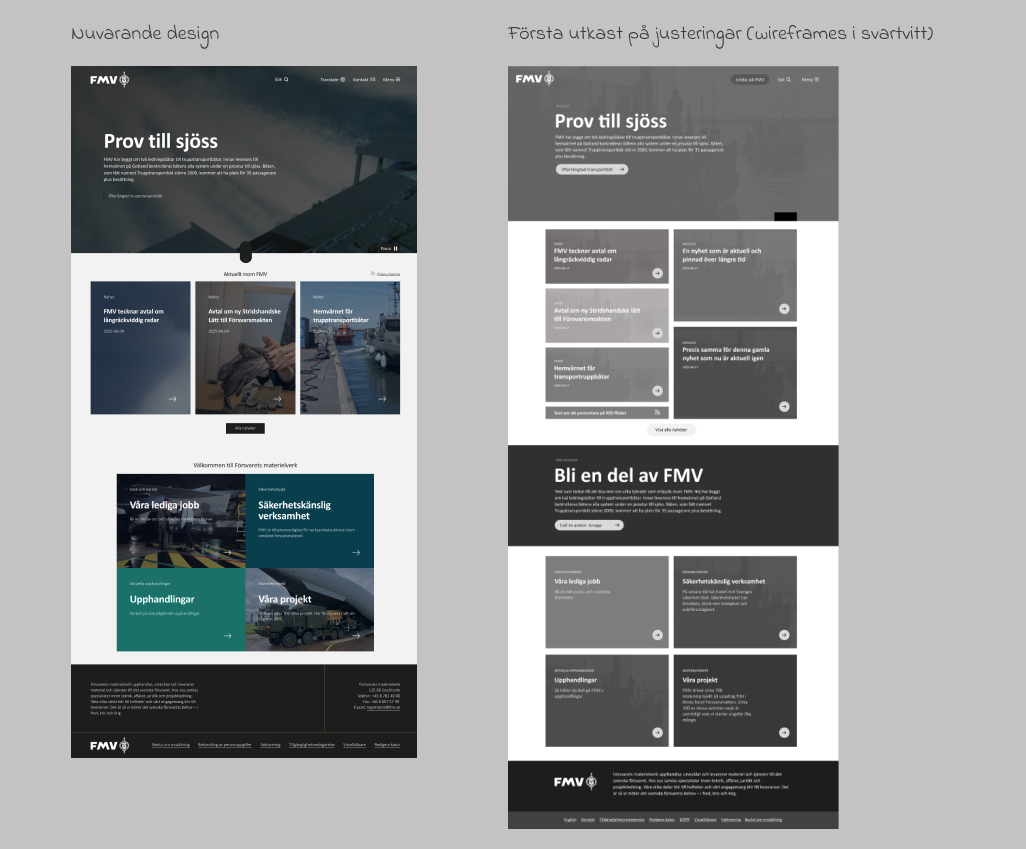Click arrow on Precis samma för denna gamla card
This screenshot has height=849, width=1026.
(x=784, y=406)
